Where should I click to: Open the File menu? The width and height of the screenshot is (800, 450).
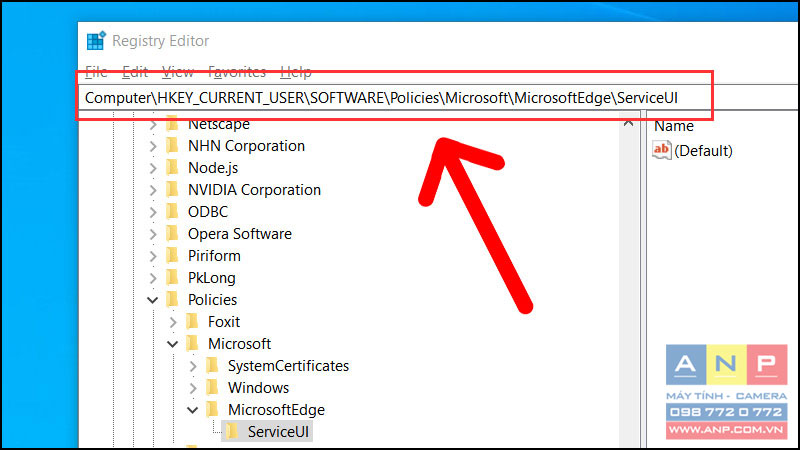coord(96,72)
